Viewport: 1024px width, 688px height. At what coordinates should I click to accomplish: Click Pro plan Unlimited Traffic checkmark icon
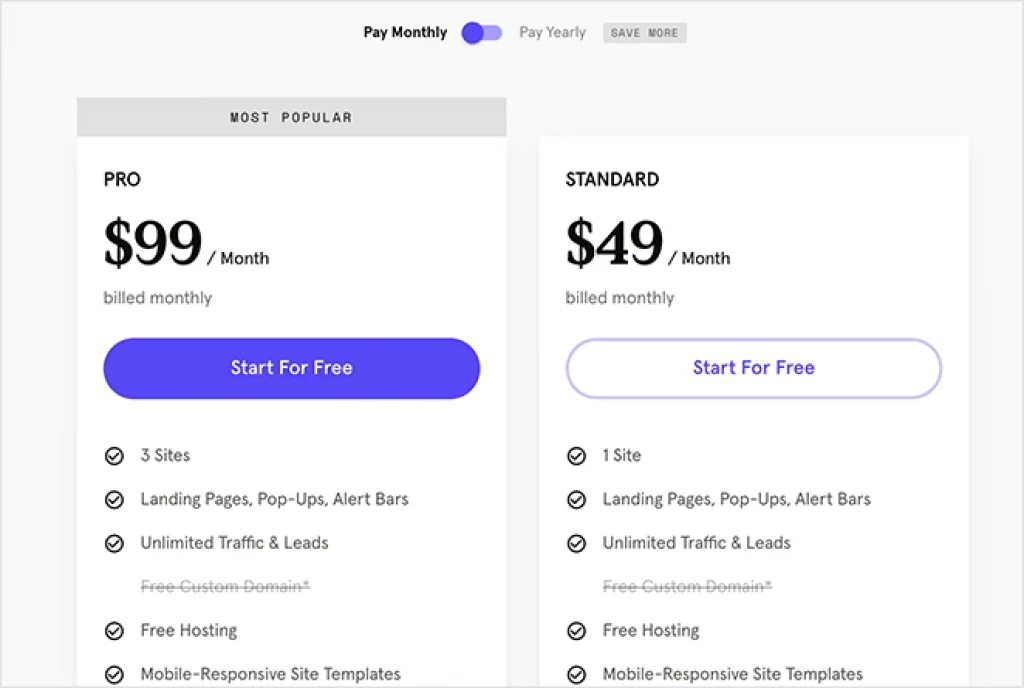tap(114, 543)
